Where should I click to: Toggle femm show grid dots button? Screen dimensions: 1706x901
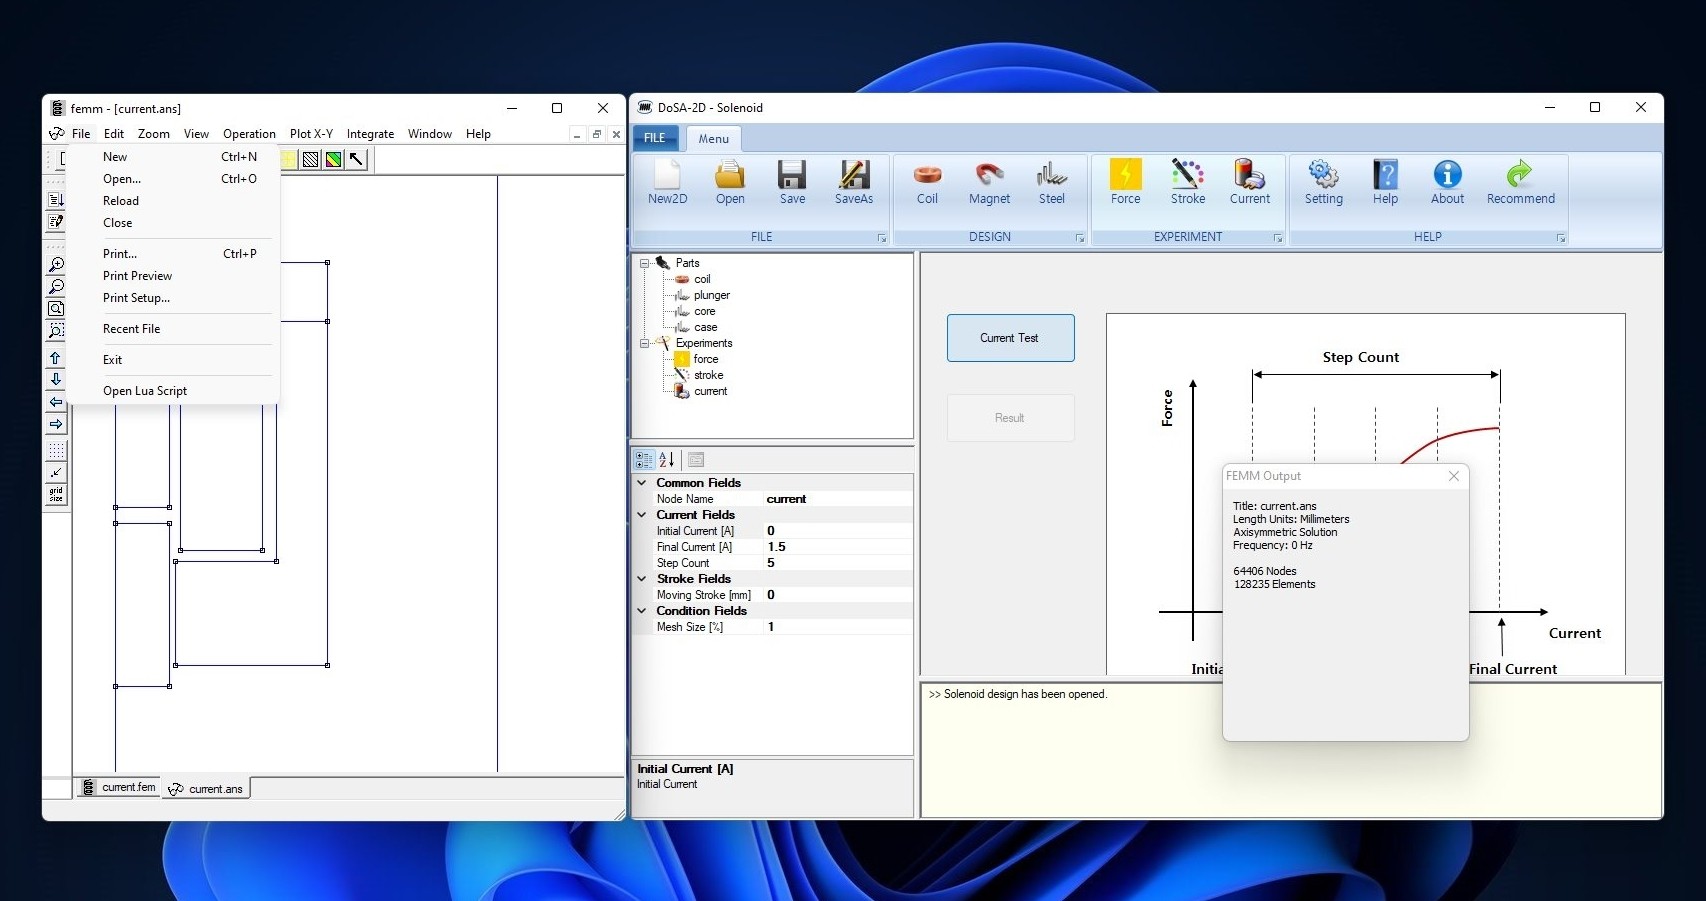[56, 451]
